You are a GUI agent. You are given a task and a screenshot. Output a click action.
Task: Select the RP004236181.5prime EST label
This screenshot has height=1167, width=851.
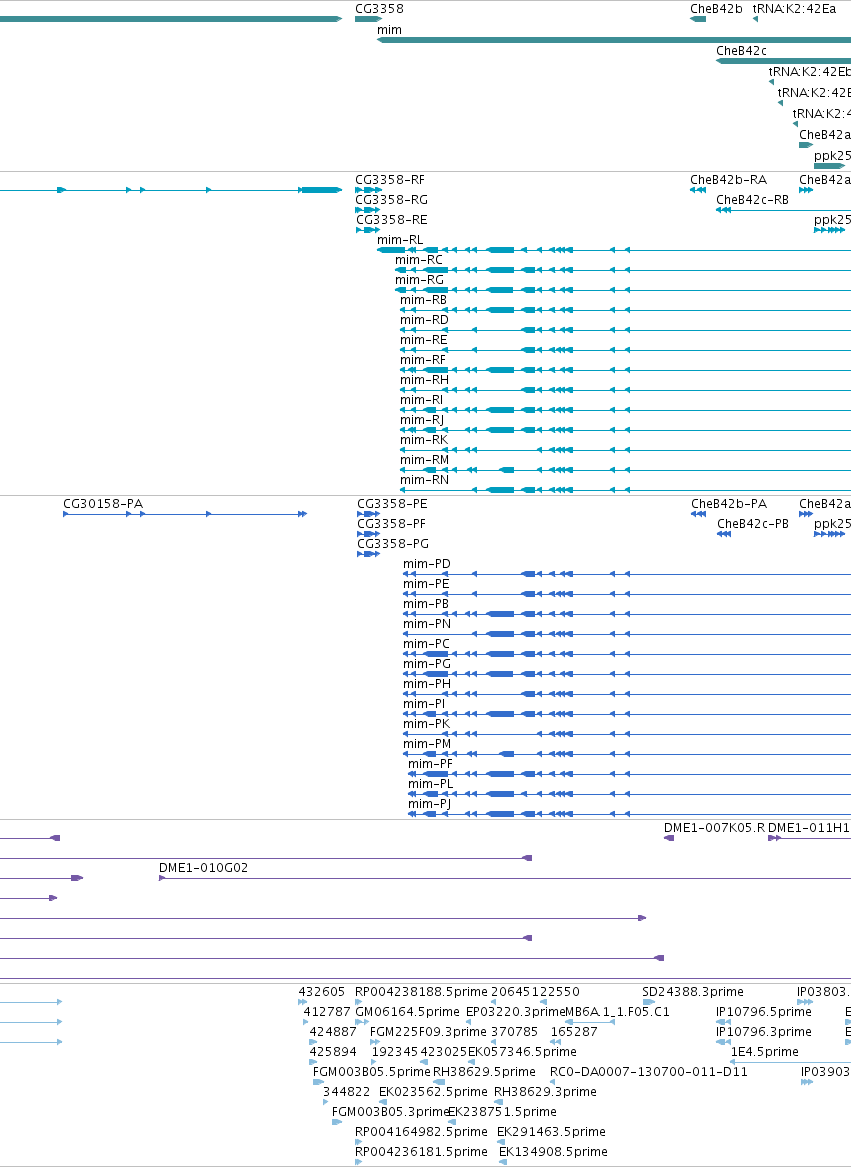(x=421, y=1152)
